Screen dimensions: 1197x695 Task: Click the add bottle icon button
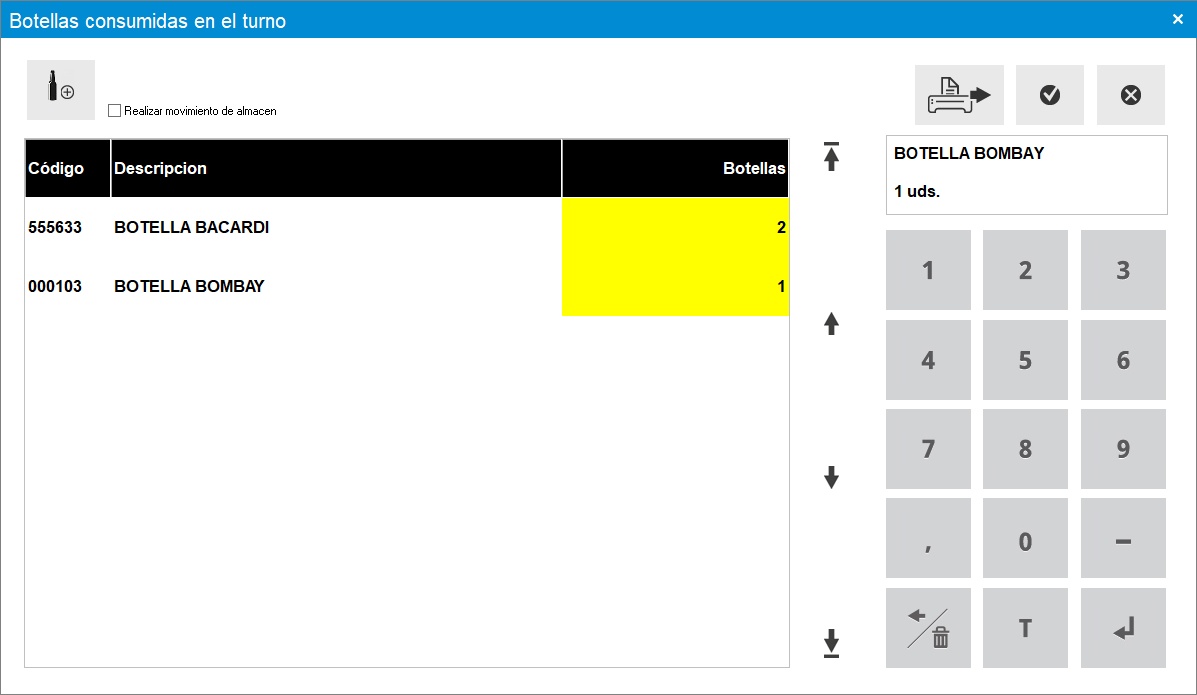pos(61,90)
